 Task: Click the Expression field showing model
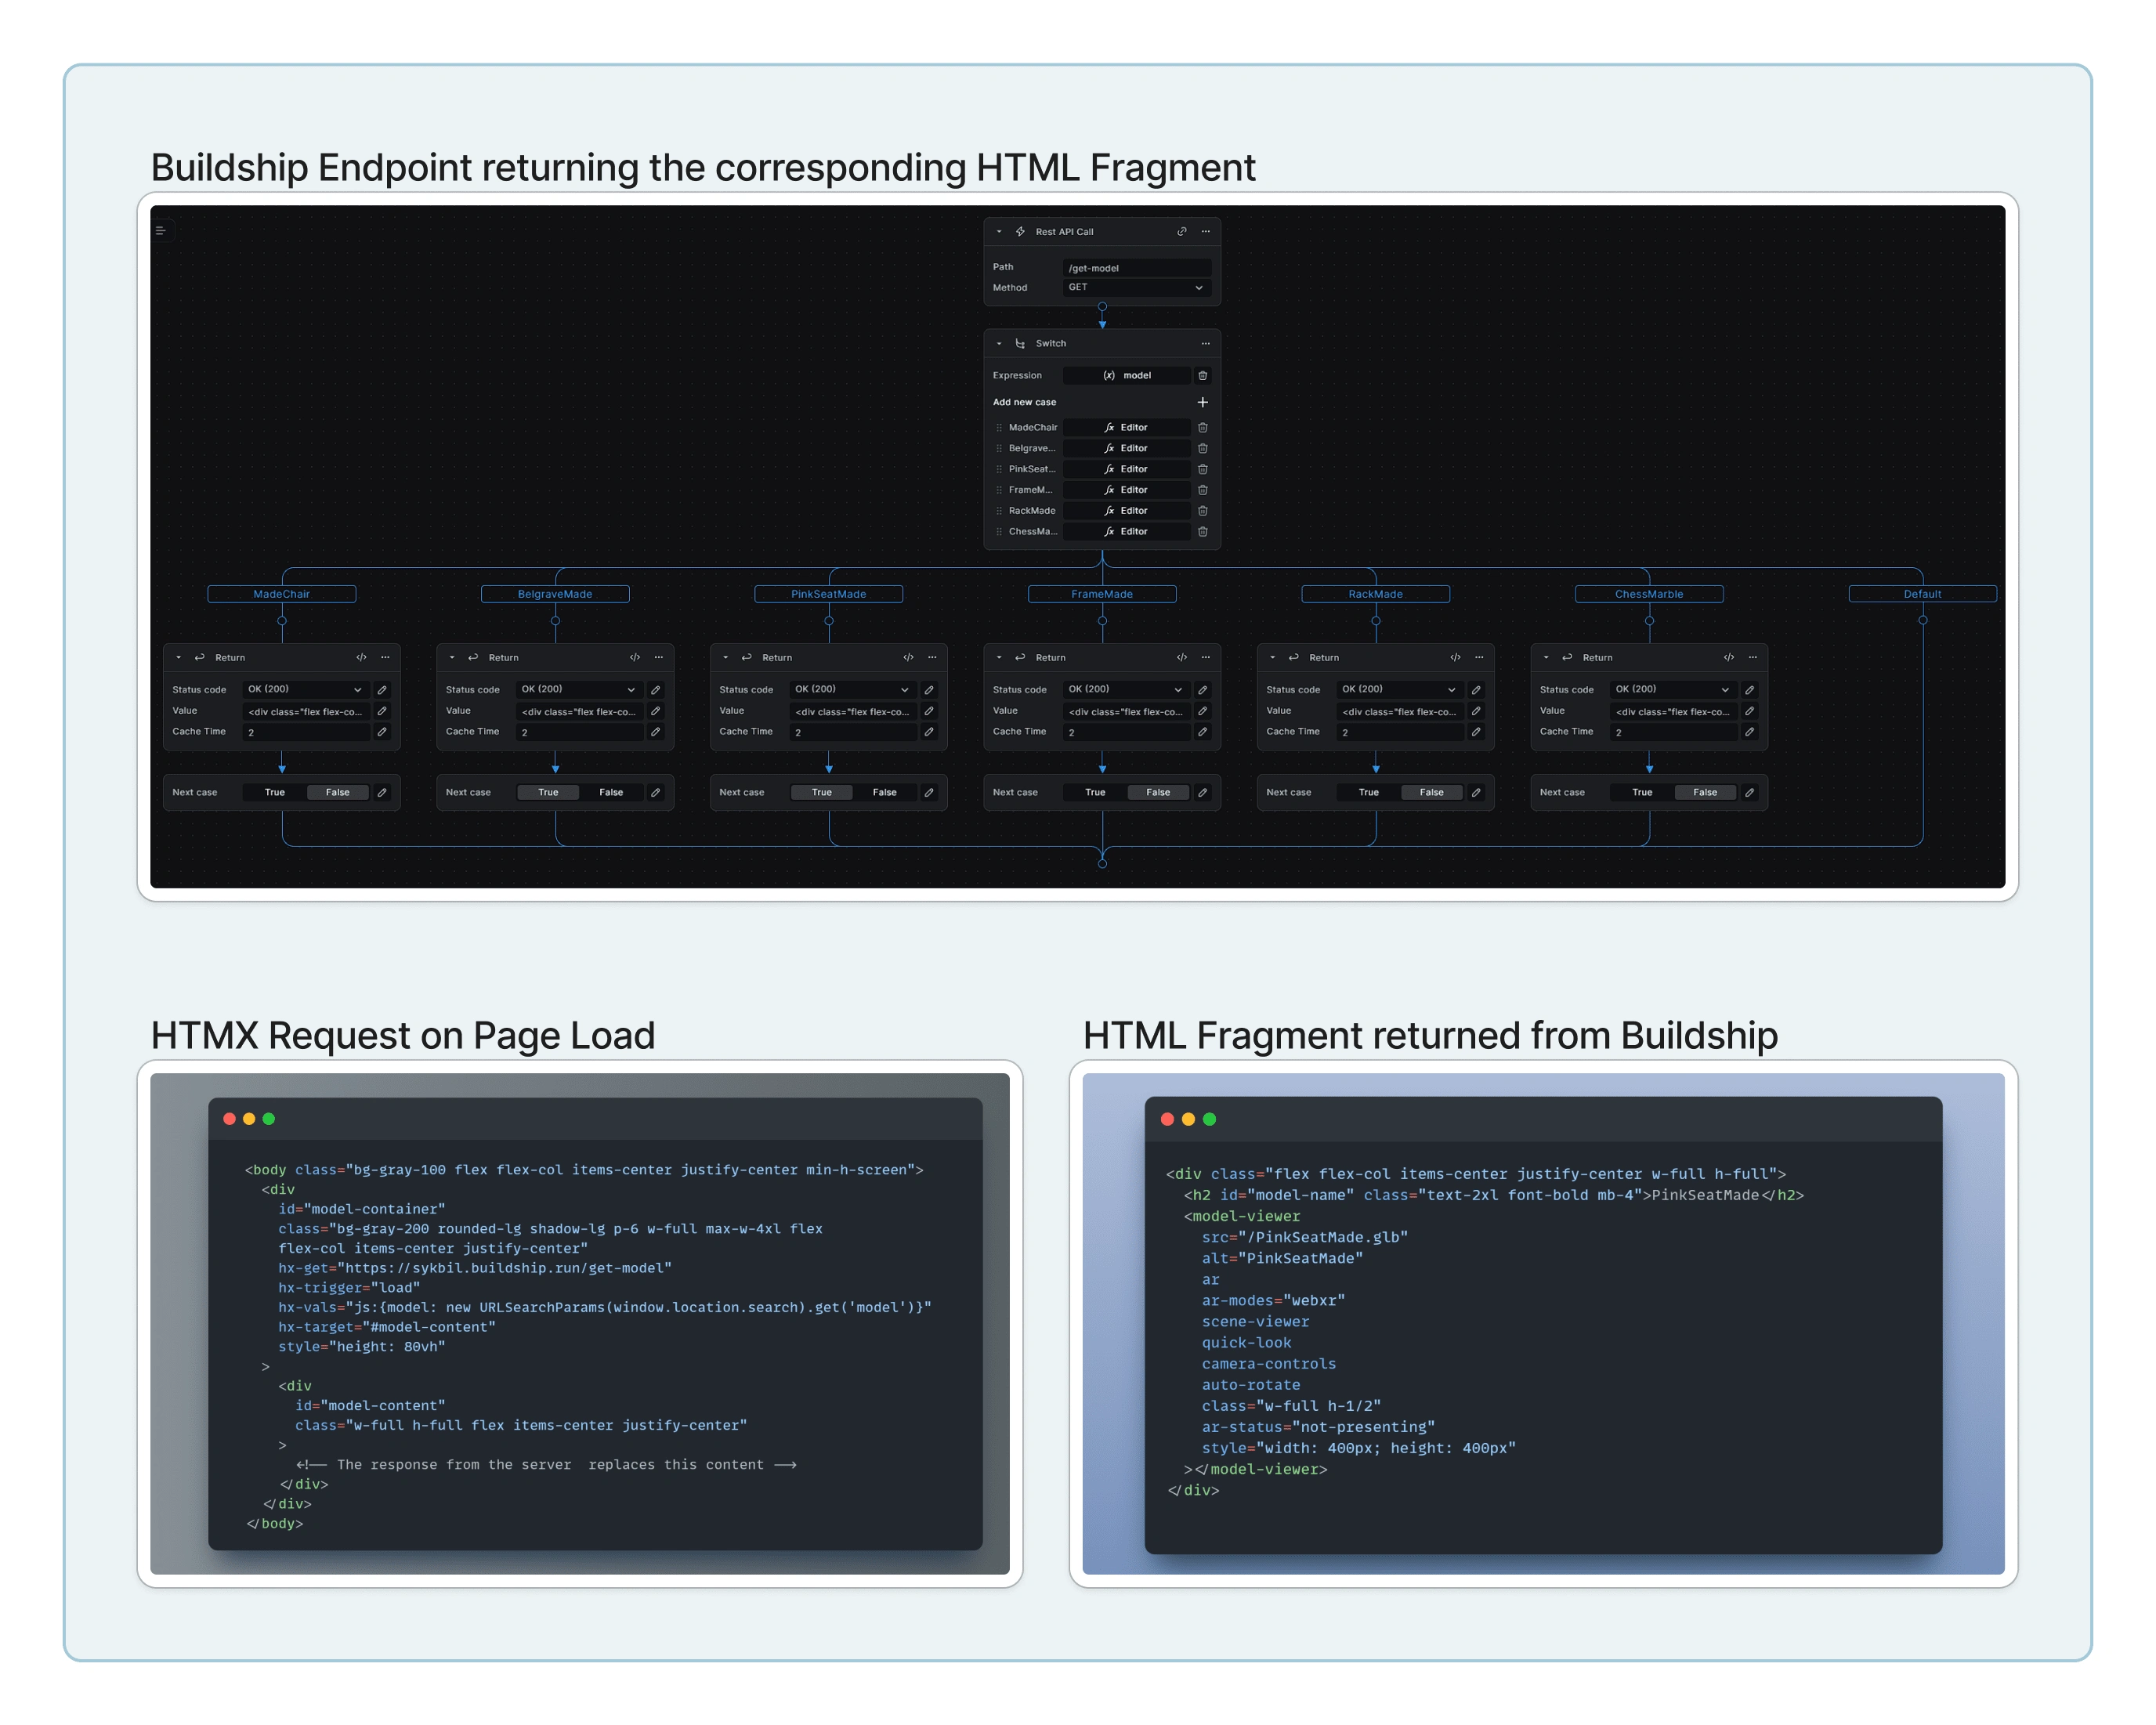click(1126, 375)
